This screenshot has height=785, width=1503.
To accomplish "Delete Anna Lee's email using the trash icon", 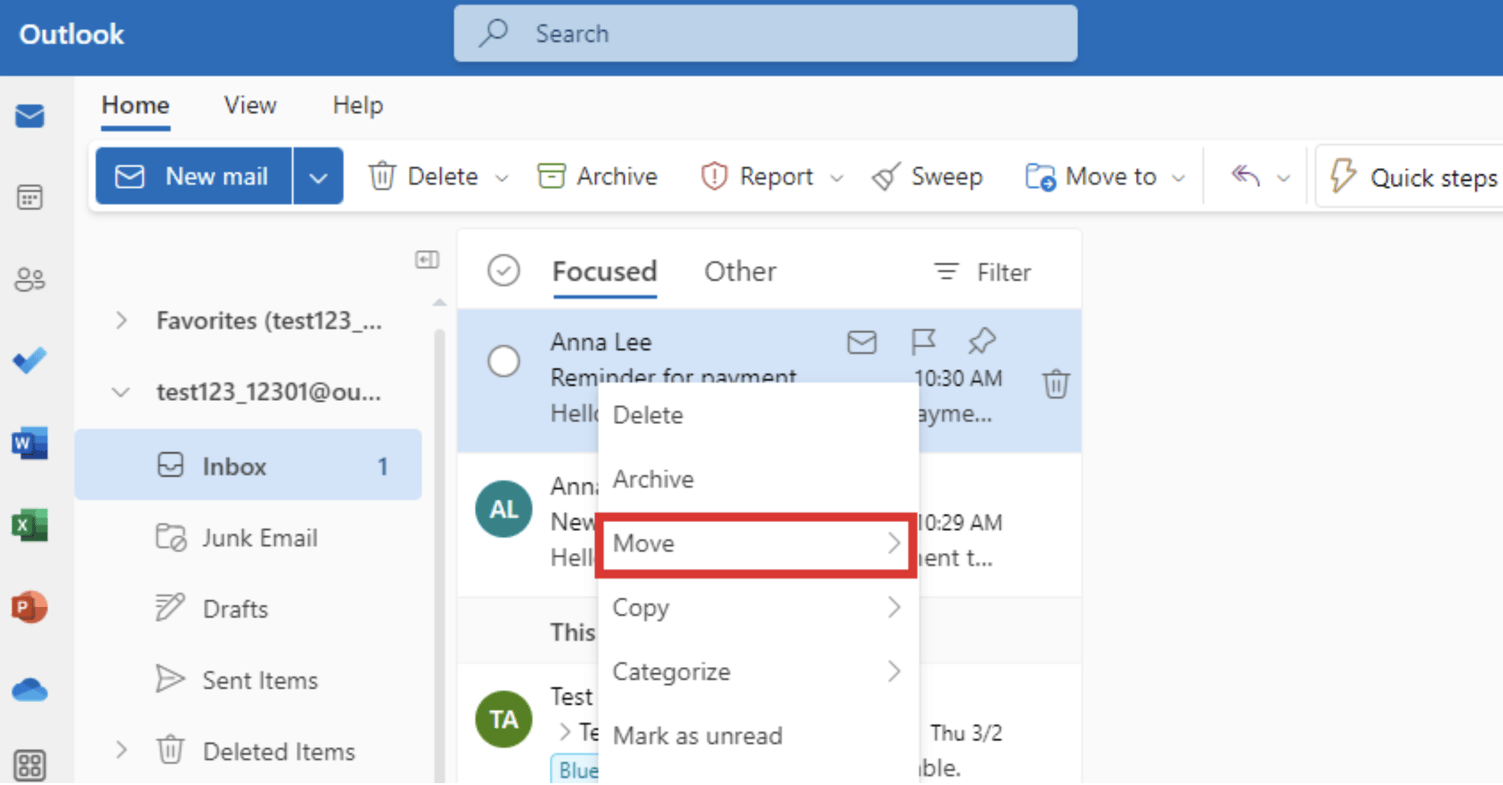I will [x=1055, y=382].
